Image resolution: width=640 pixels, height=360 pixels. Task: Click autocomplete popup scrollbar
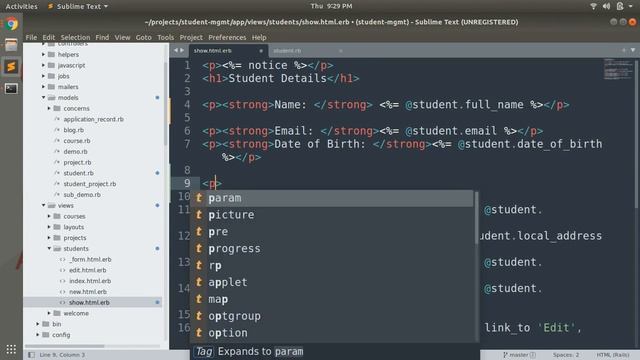tap(476, 218)
